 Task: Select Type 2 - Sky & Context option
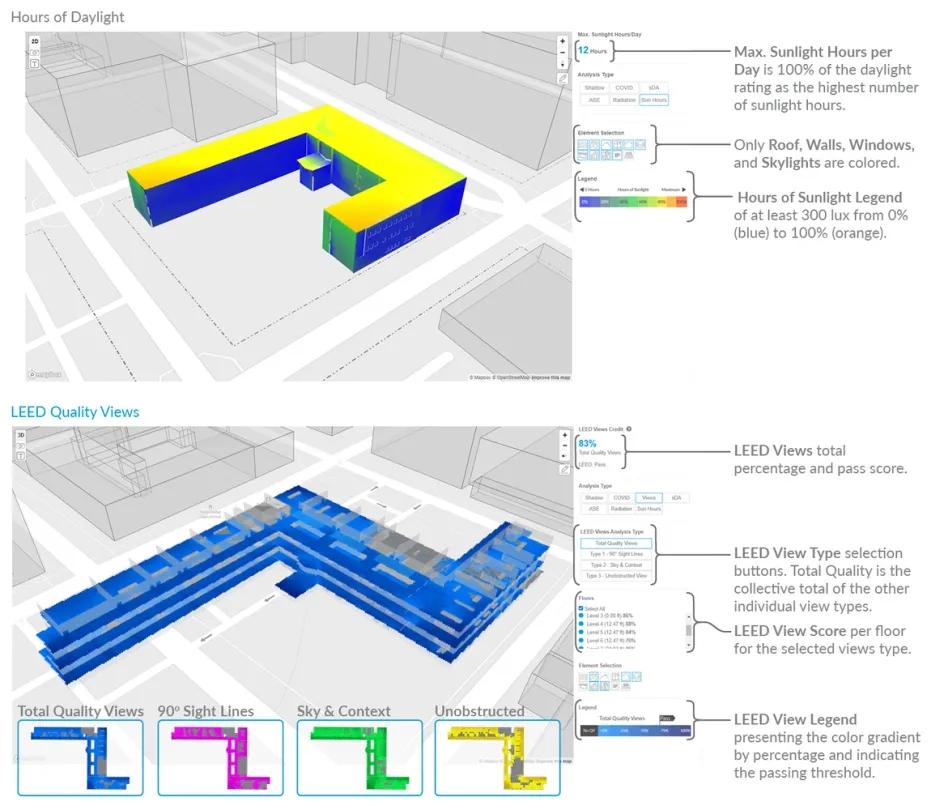tap(616, 565)
